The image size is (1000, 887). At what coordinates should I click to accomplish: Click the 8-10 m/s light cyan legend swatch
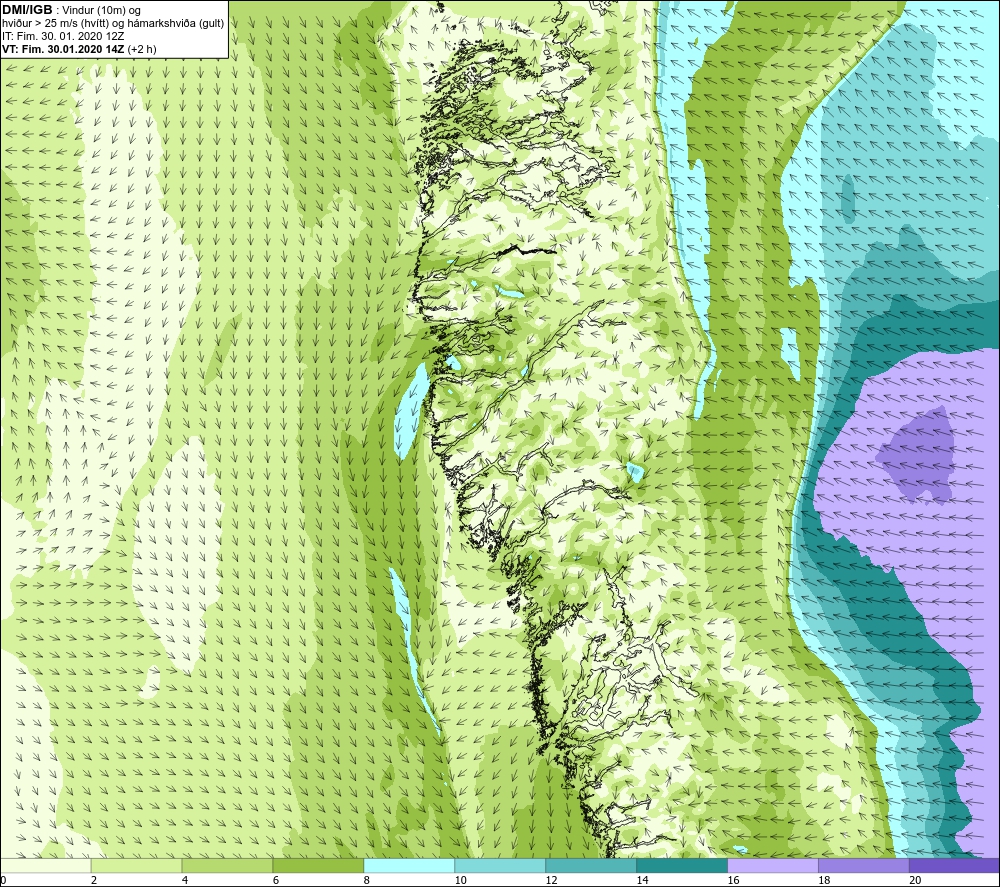[409, 865]
